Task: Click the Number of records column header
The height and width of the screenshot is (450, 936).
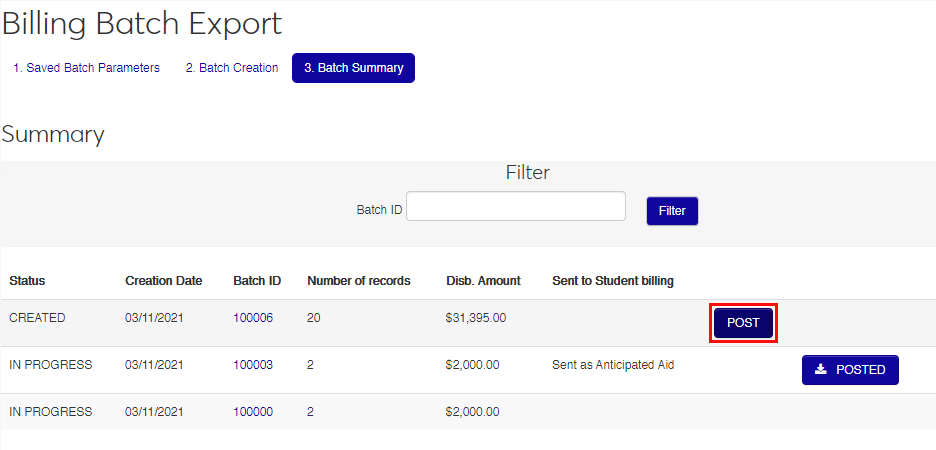Action: pos(358,281)
